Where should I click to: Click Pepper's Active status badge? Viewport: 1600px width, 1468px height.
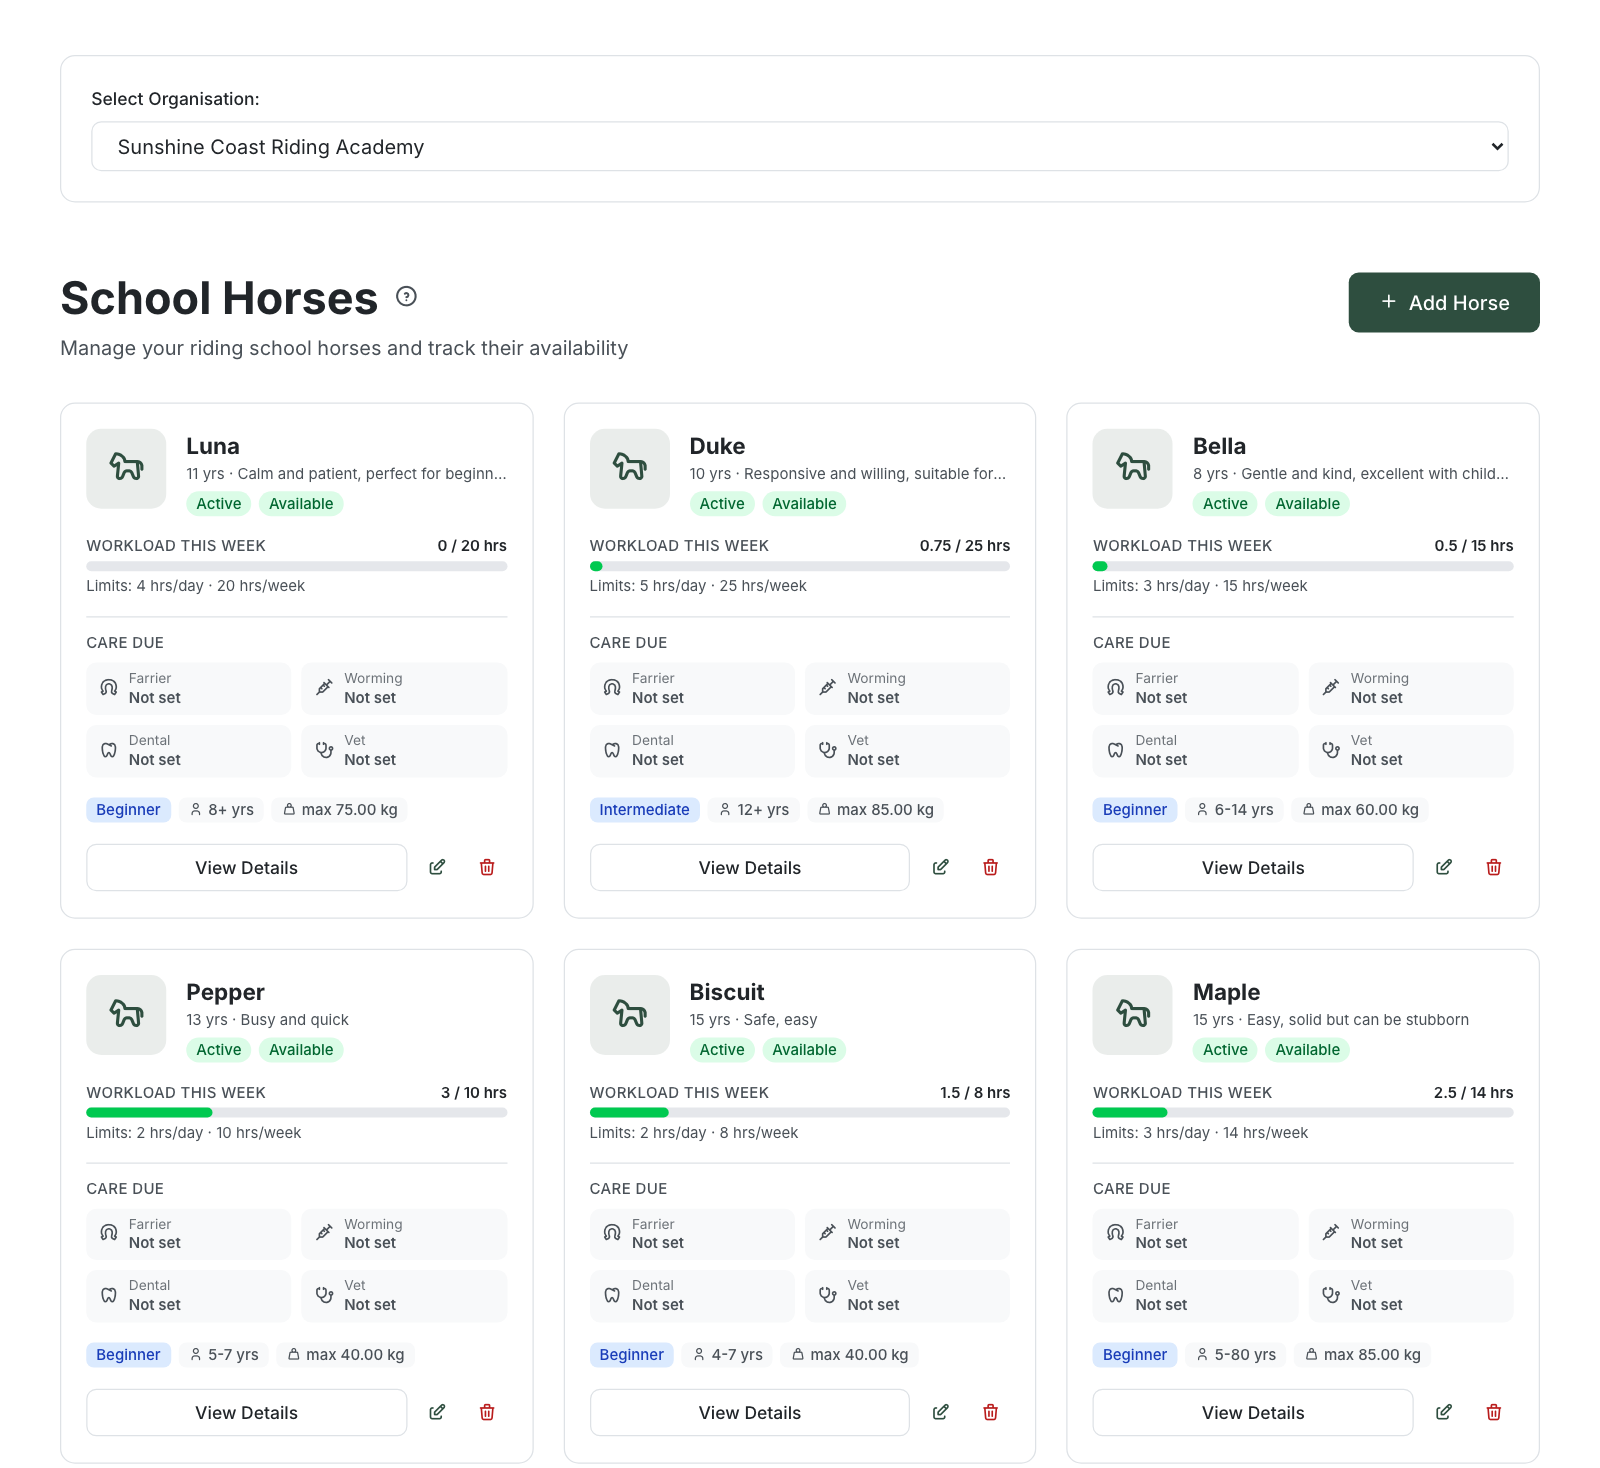(x=218, y=1049)
